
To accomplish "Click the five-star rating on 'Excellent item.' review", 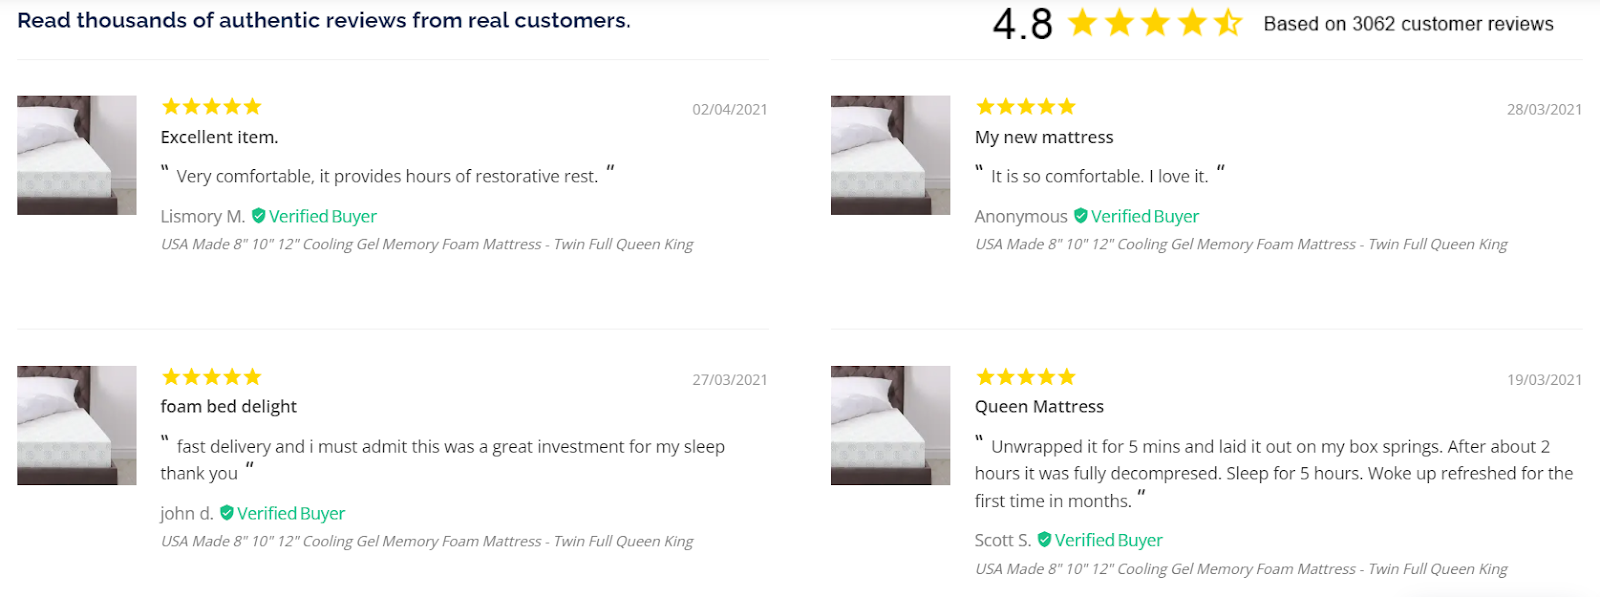I will click(211, 106).
